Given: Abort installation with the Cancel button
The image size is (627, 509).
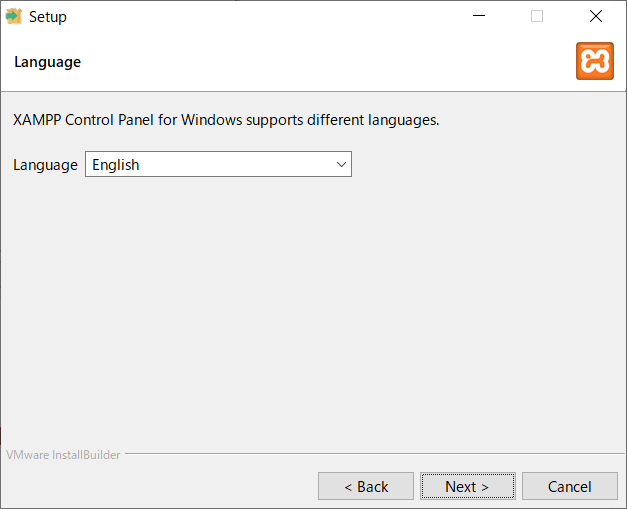Looking at the screenshot, I should [570, 486].
